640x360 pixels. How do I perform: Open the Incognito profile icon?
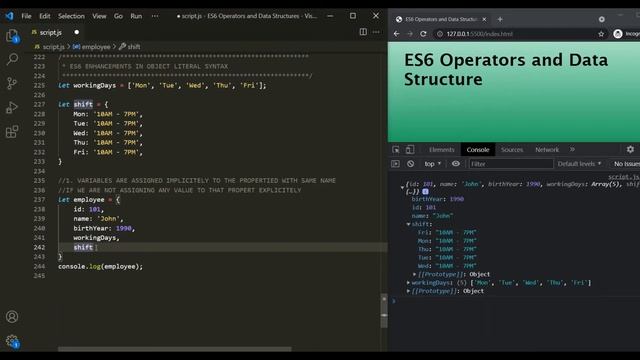618,34
